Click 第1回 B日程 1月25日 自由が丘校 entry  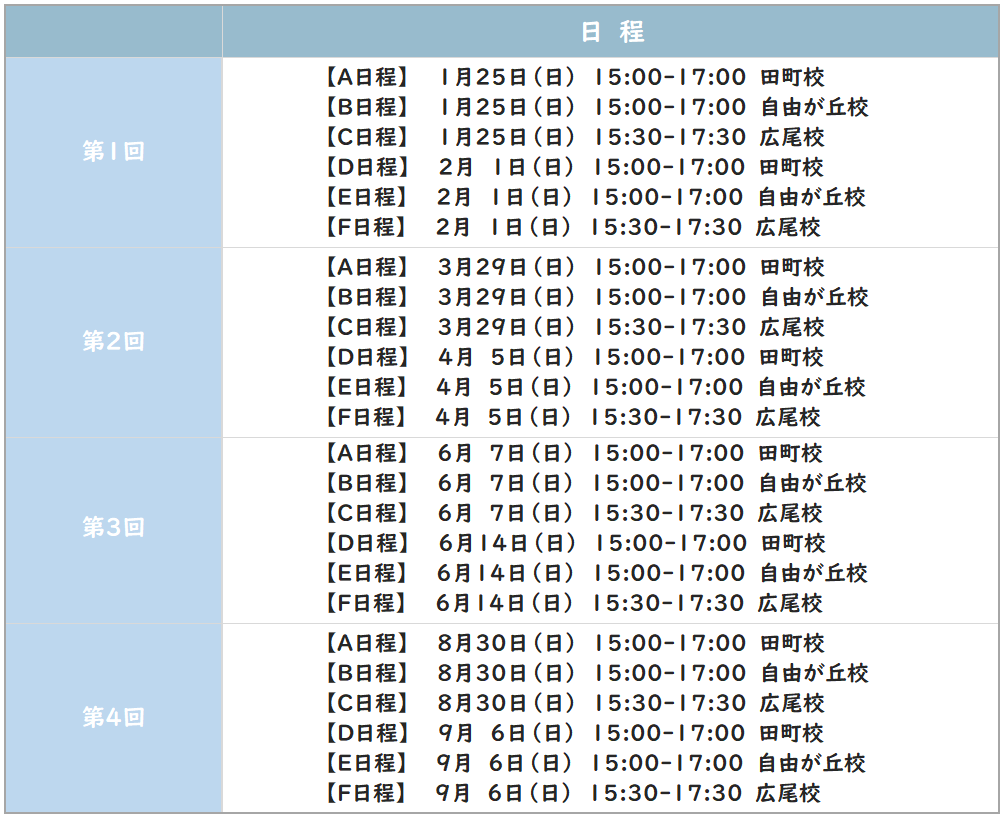coord(595,107)
